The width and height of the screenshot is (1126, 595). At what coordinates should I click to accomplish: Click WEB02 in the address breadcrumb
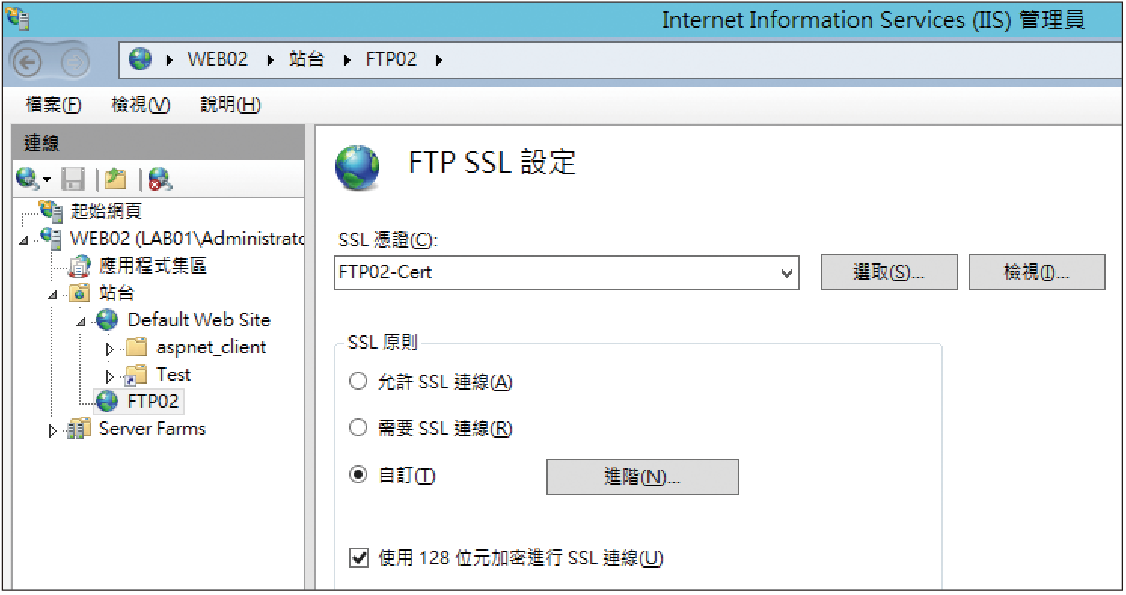(217, 60)
